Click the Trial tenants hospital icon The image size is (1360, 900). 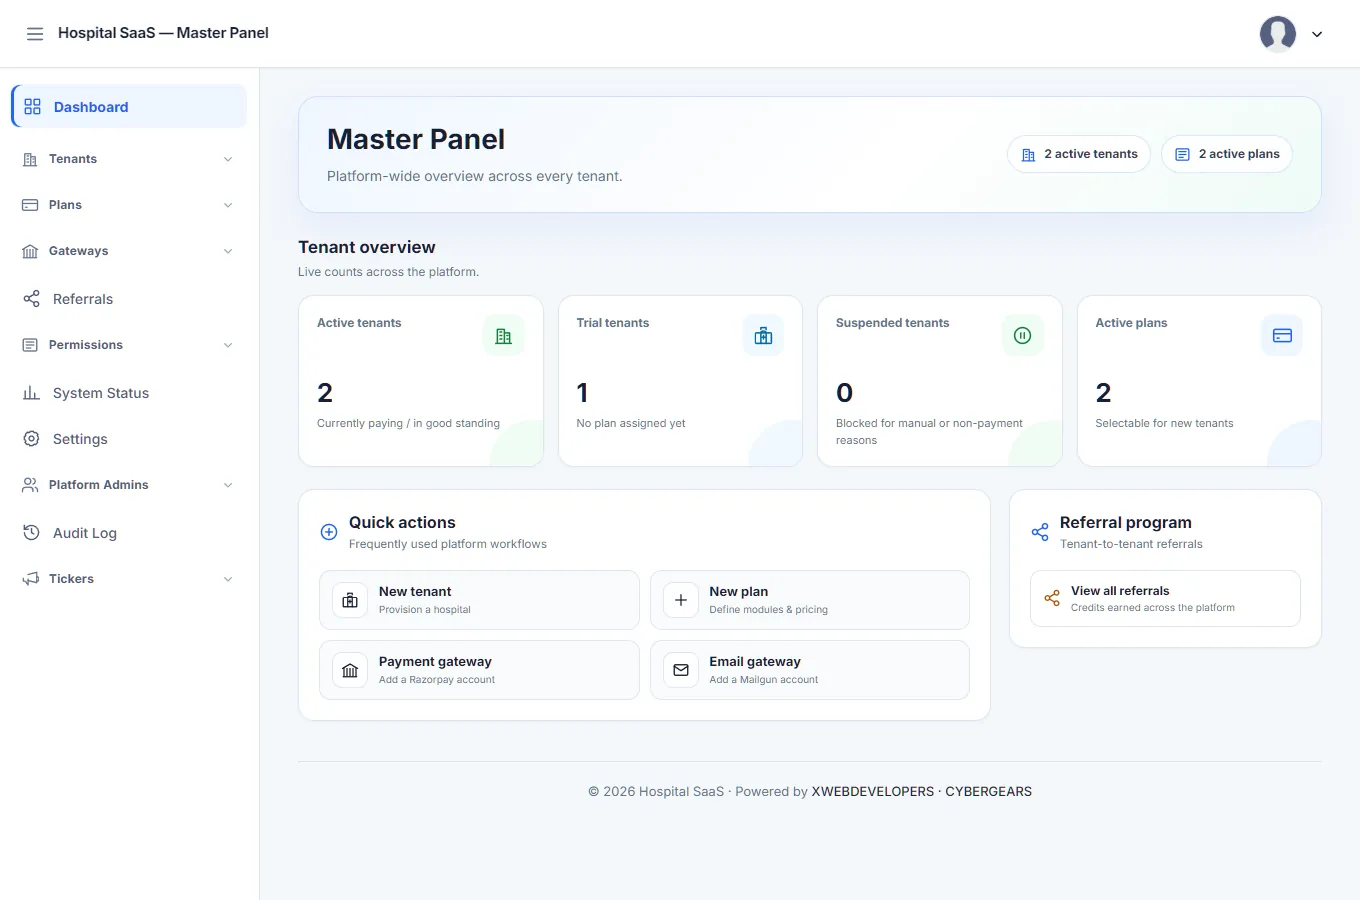[x=763, y=336]
